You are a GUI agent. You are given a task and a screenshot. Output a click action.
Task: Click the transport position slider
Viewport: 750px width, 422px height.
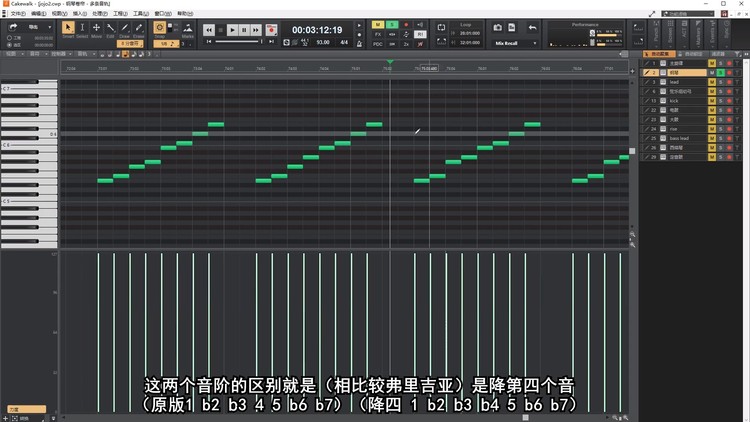click(x=239, y=42)
